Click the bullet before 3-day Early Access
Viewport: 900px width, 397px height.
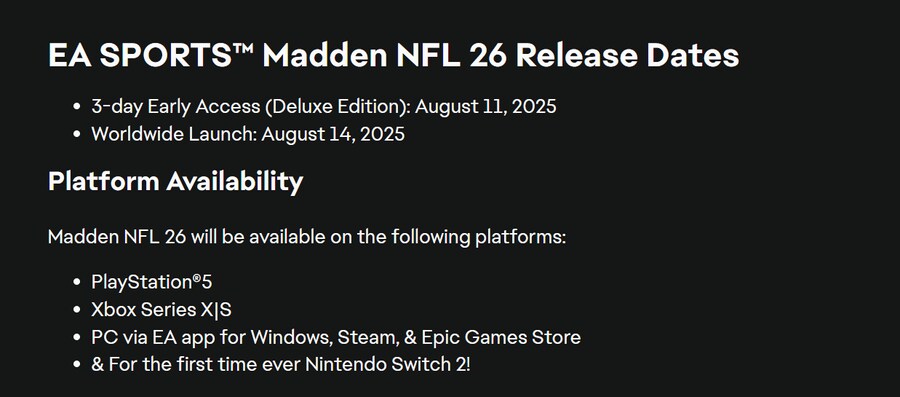(x=77, y=107)
